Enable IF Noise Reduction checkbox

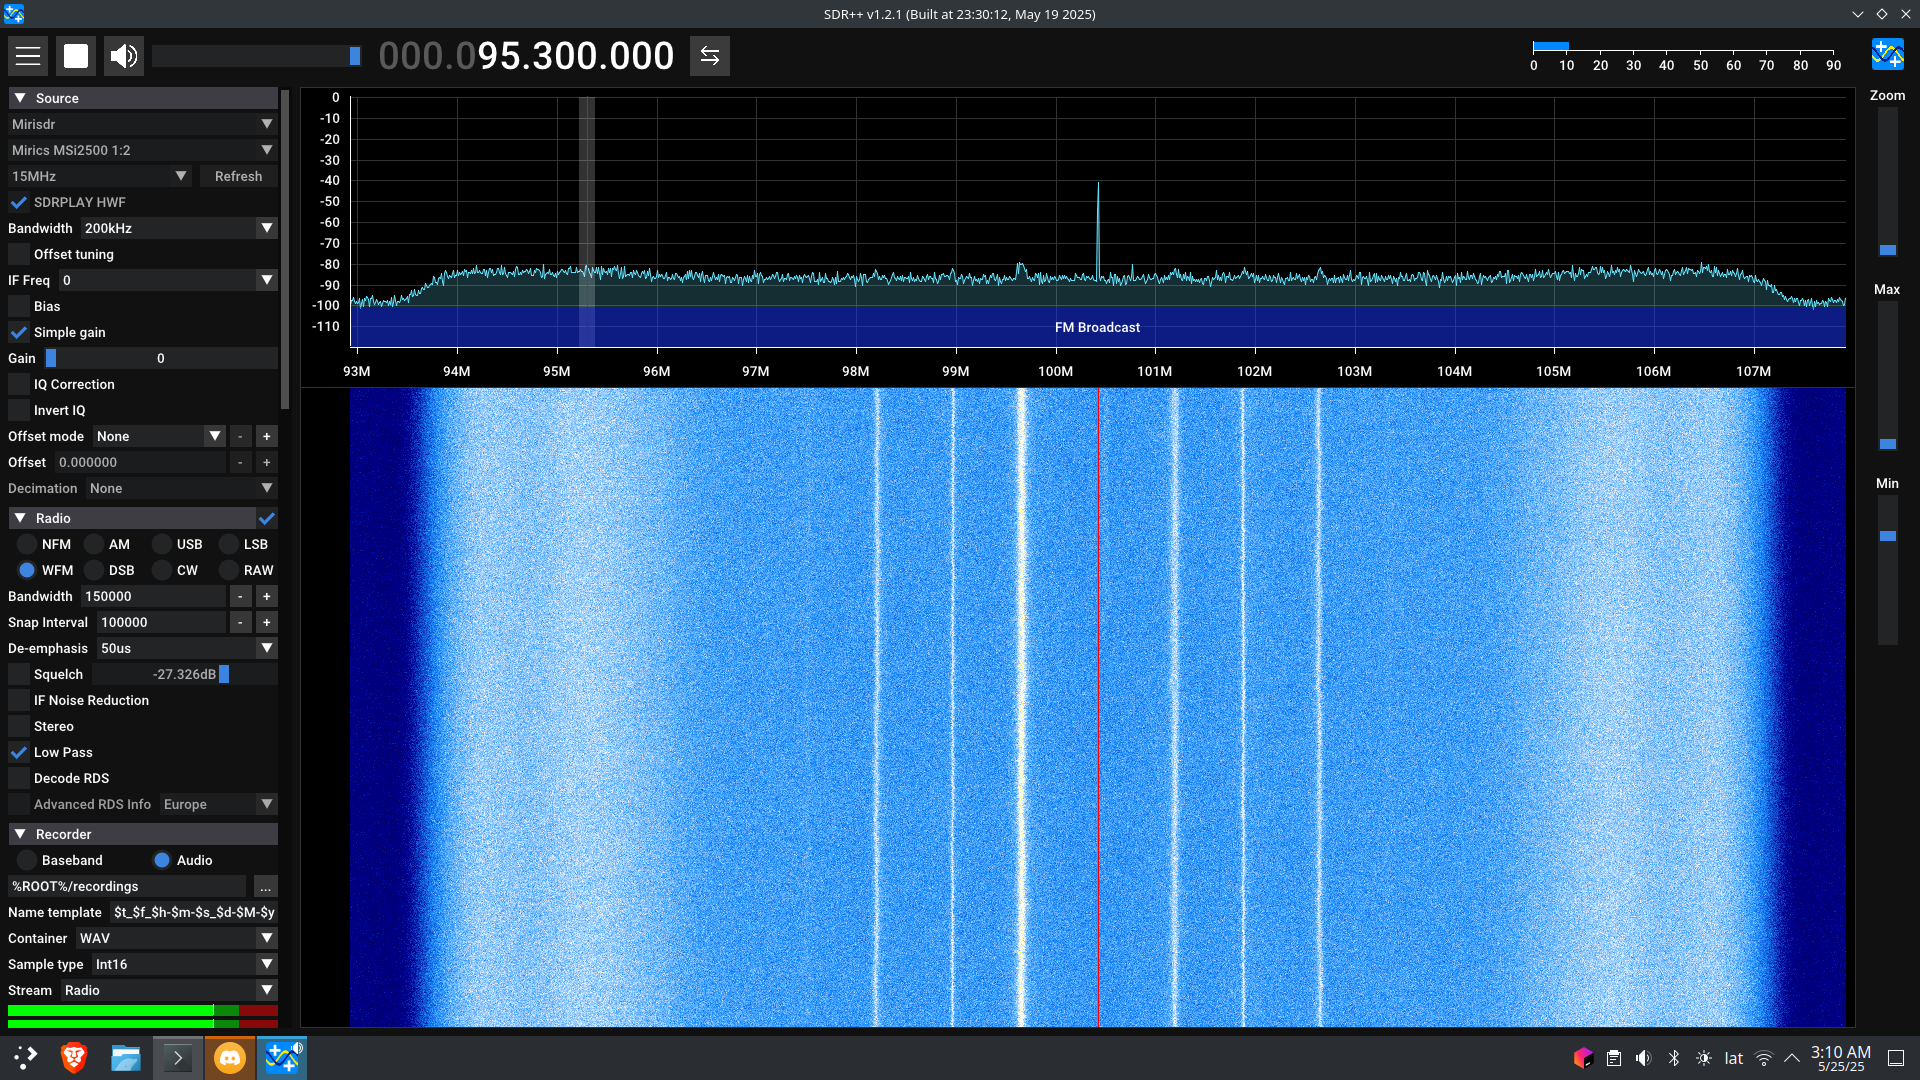pyautogui.click(x=19, y=700)
